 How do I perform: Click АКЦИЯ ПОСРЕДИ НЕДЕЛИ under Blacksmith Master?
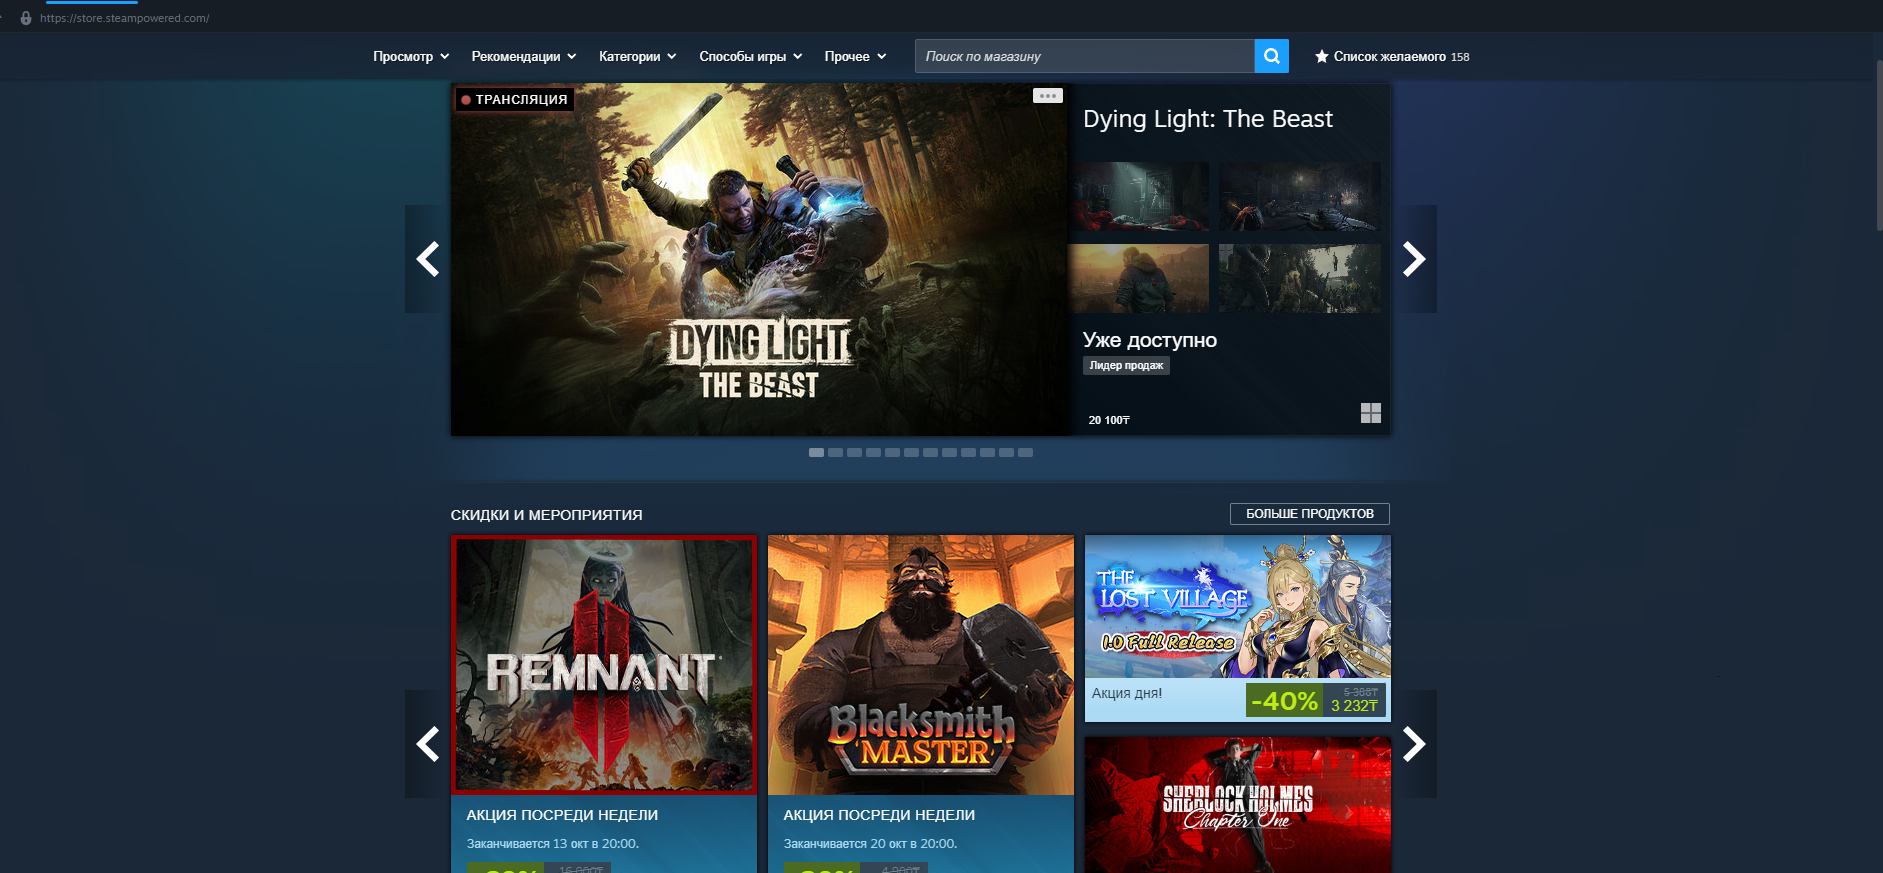click(x=879, y=815)
